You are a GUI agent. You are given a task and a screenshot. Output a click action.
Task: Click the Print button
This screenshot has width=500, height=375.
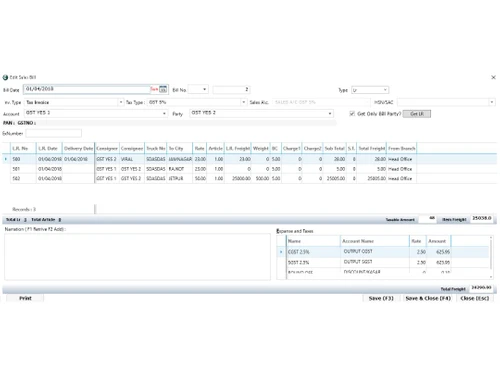pyautogui.click(x=25, y=298)
